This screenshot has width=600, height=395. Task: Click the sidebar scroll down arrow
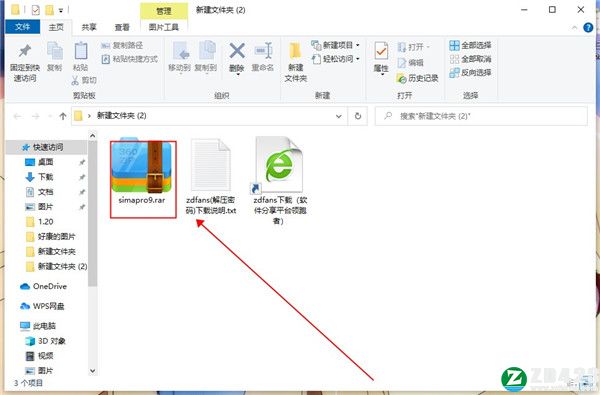coord(92,371)
